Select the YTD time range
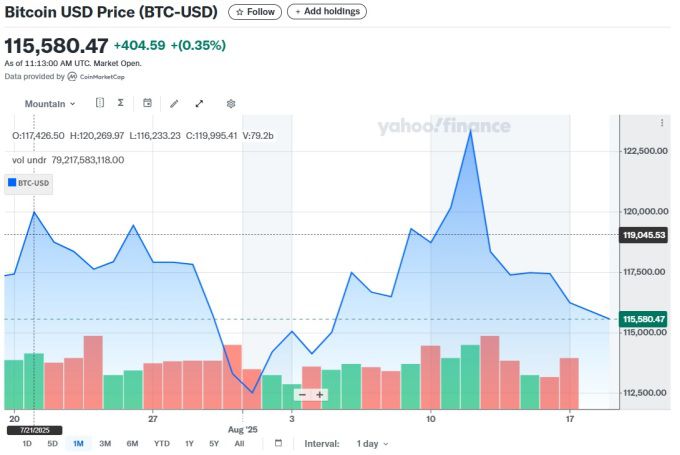Image resolution: width=680 pixels, height=455 pixels. tap(161, 443)
